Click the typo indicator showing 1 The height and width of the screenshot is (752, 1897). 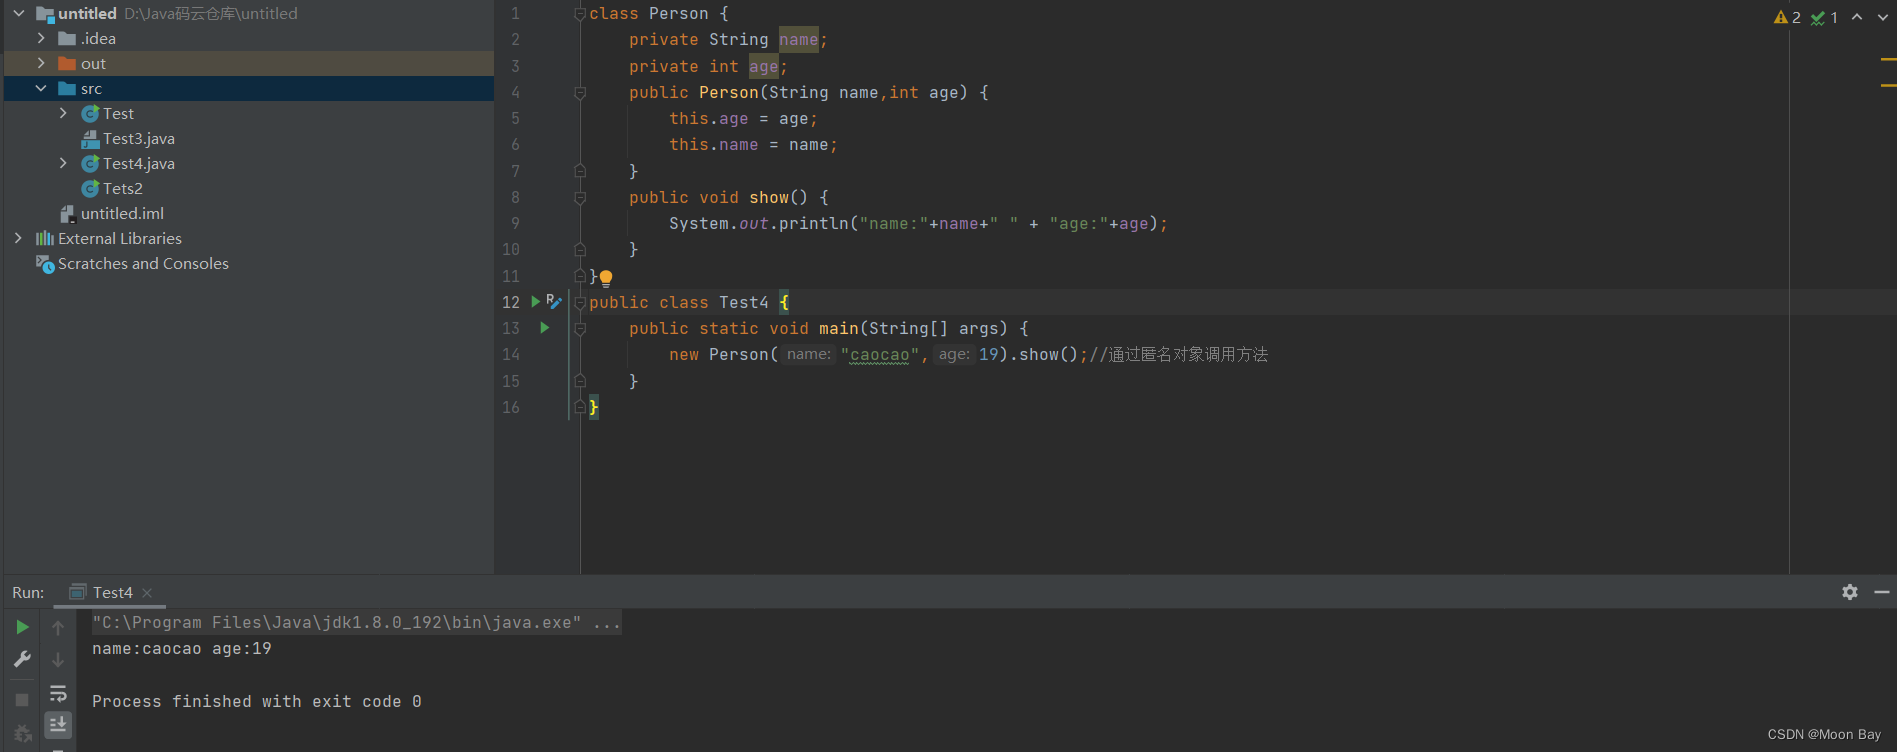click(1824, 17)
